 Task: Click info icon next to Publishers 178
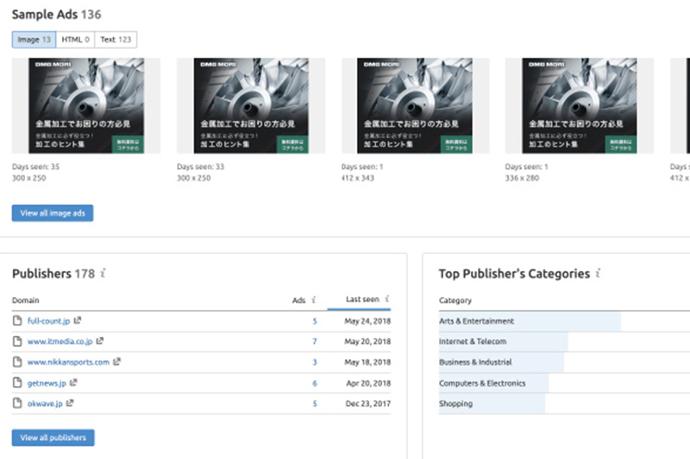coord(104,274)
